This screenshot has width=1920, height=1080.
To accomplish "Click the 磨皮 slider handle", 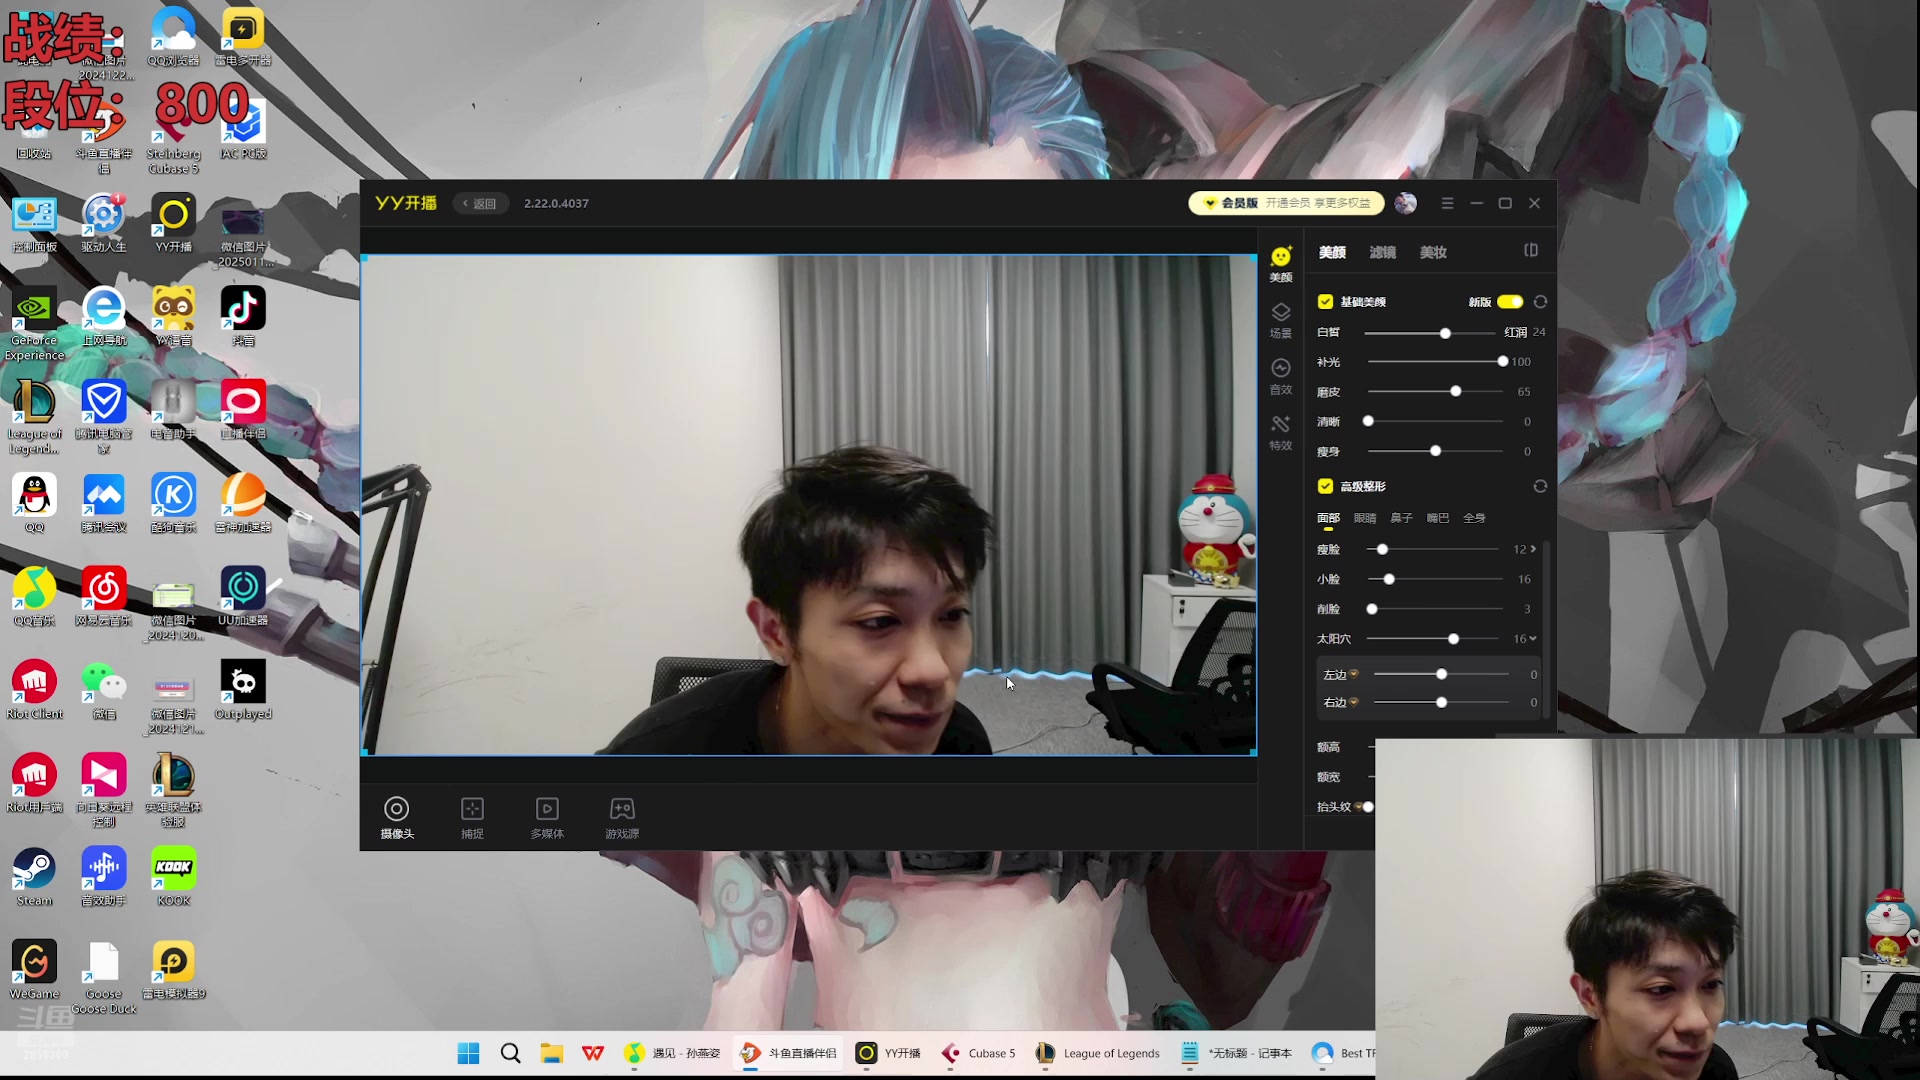I will click(1456, 392).
